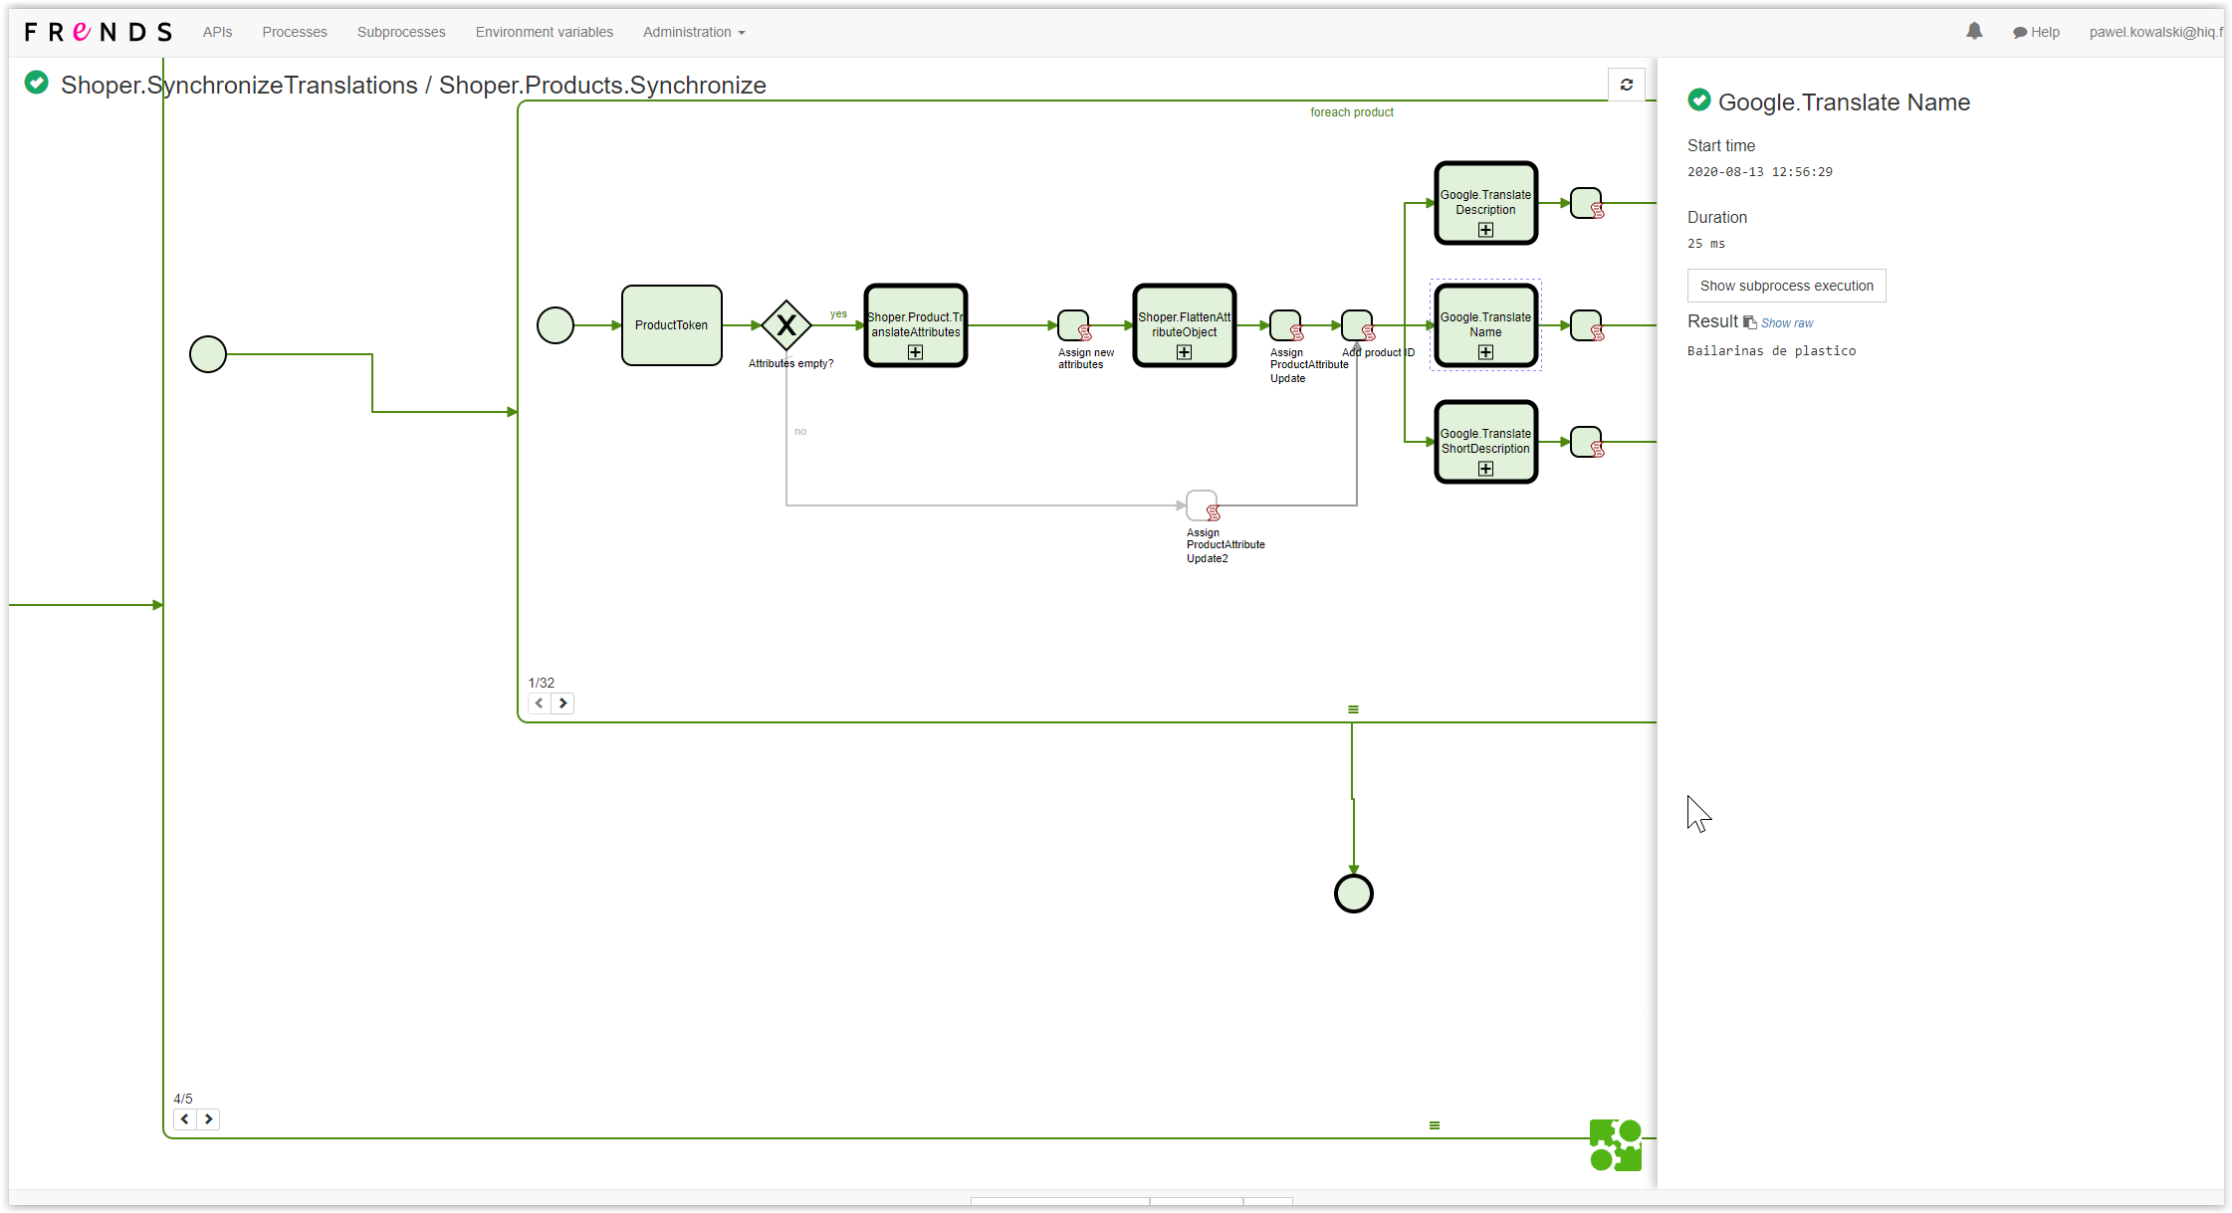Expand the Google.Translate Description subprocess plus
The height and width of the screenshot is (1213, 2232).
1485,230
